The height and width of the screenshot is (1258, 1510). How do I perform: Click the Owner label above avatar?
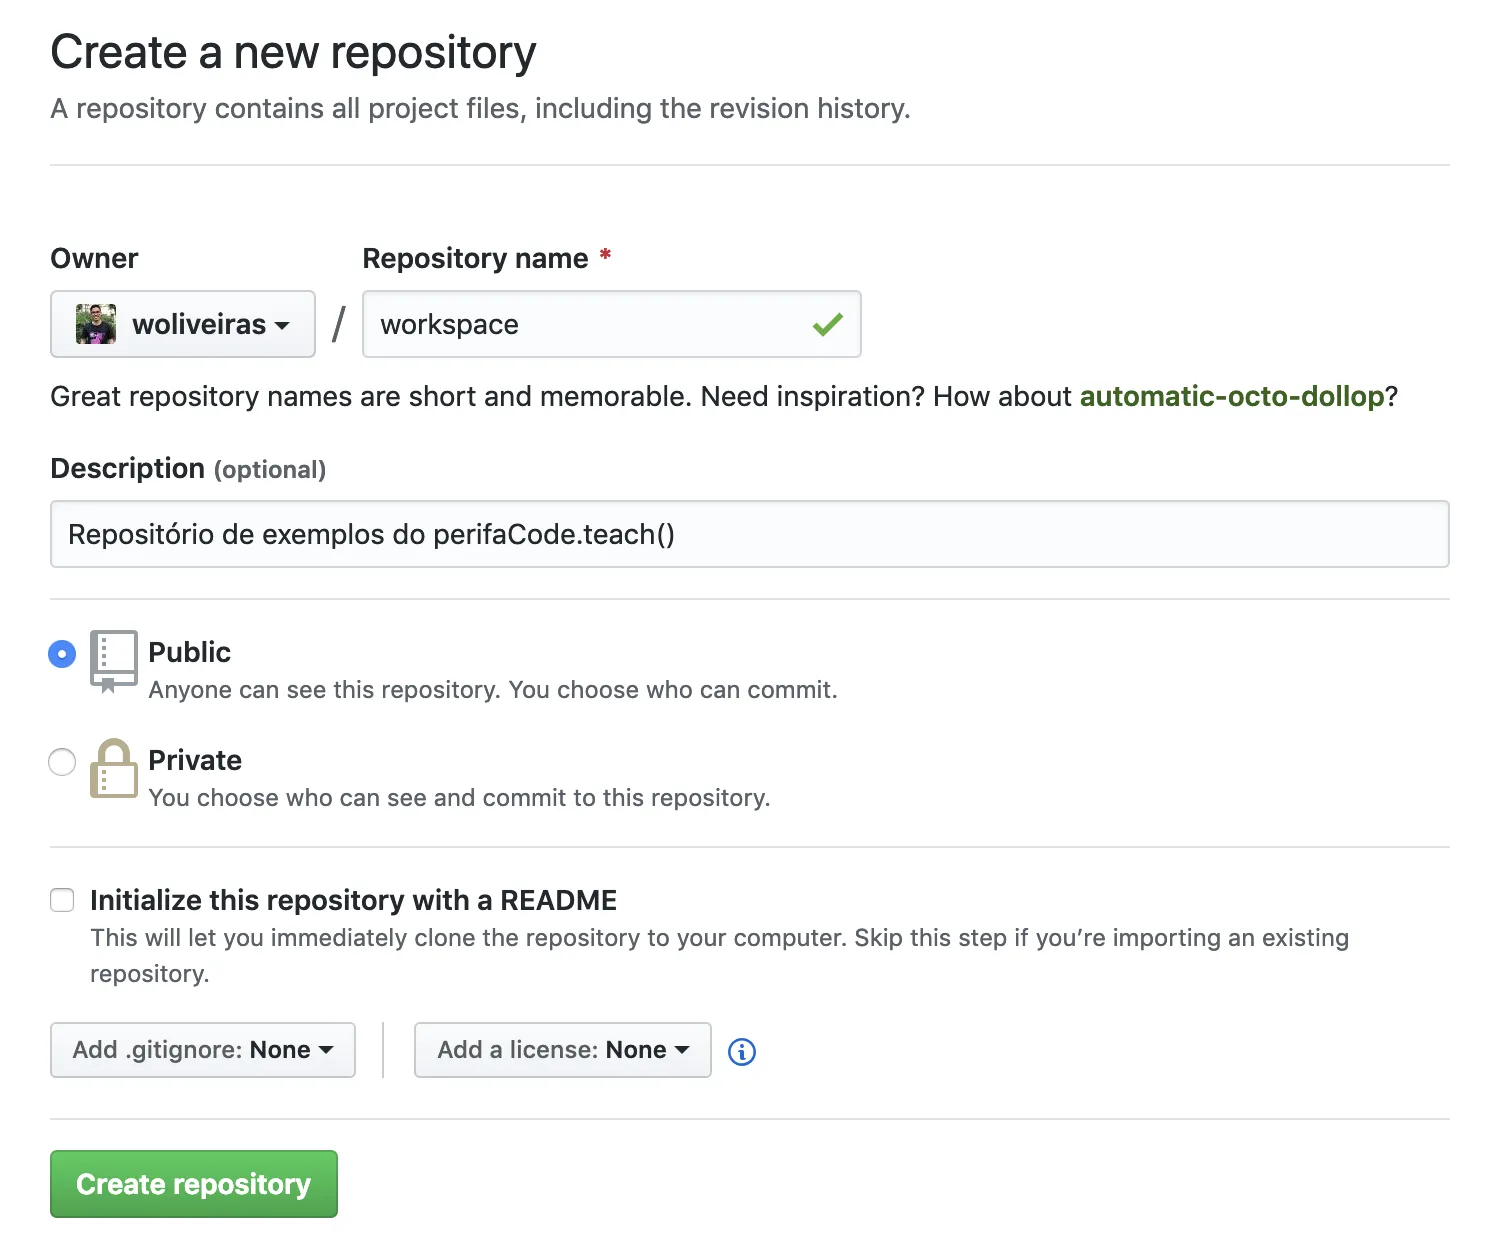93,258
